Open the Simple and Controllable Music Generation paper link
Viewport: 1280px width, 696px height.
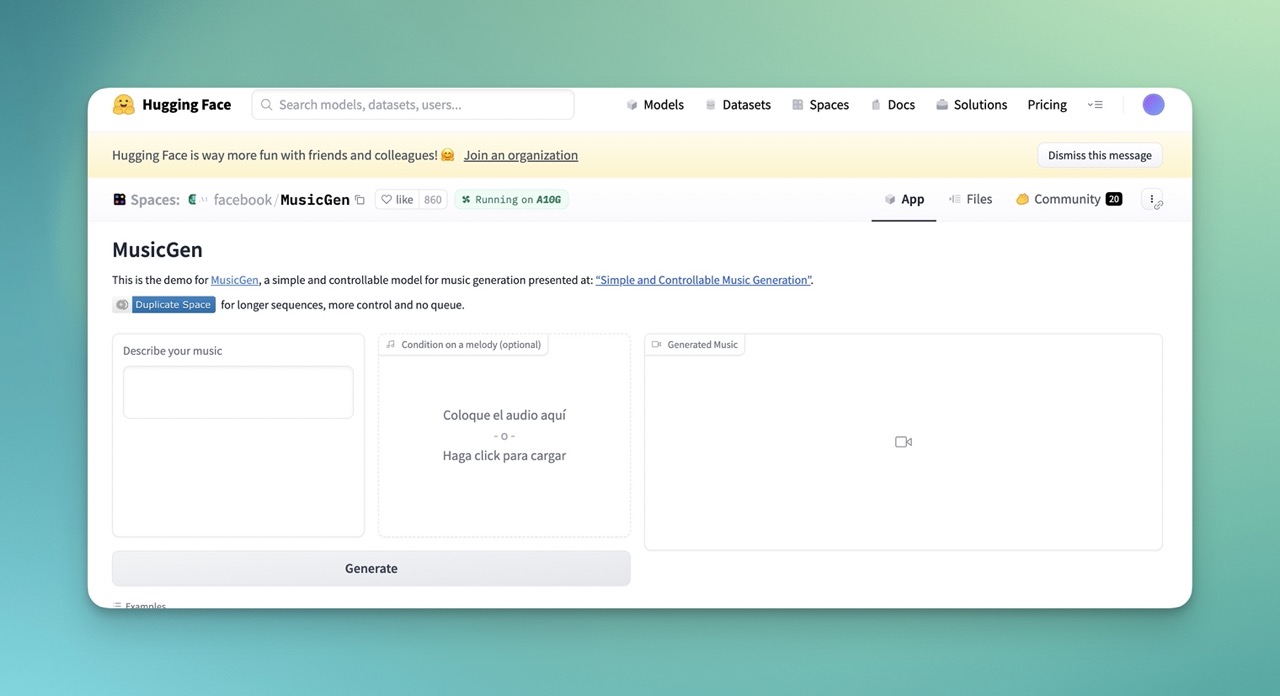[x=703, y=280]
